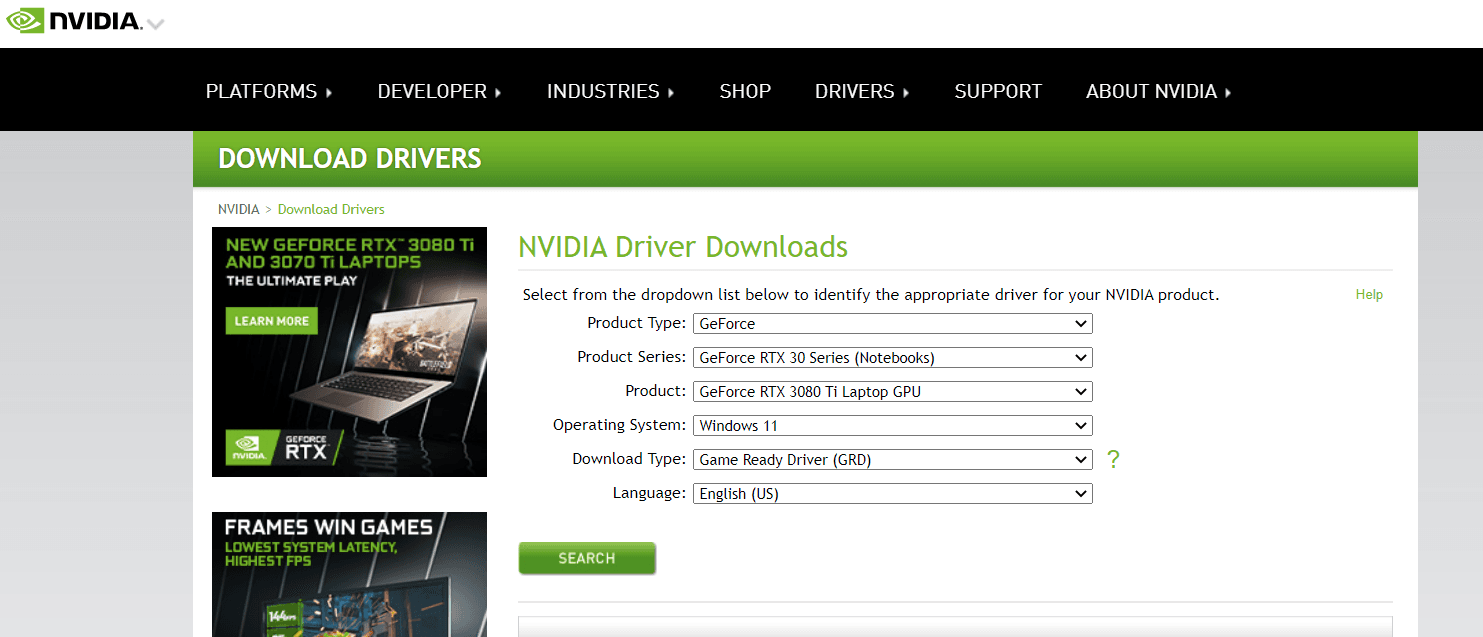This screenshot has height=637, width=1483.
Task: Click the LEARN MORE button in the banner
Action: coord(271,320)
